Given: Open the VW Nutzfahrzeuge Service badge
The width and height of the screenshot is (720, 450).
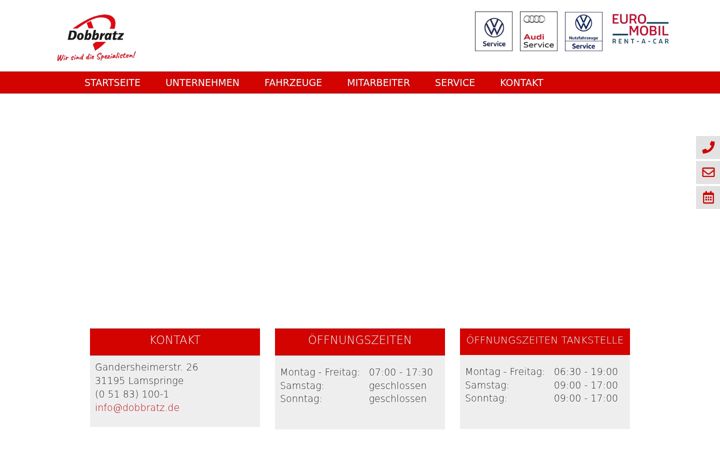Looking at the screenshot, I should click(584, 31).
